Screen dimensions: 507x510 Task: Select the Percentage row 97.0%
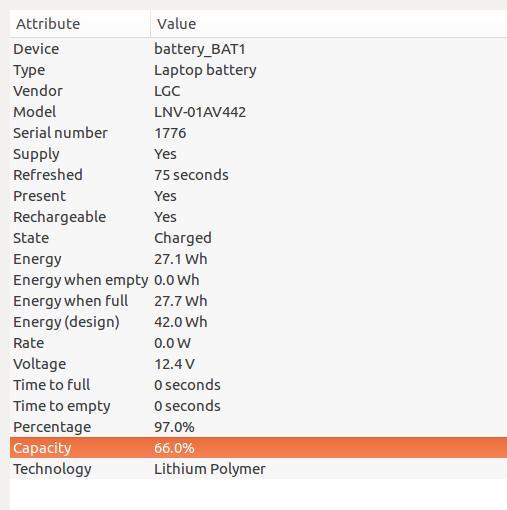coord(258,427)
